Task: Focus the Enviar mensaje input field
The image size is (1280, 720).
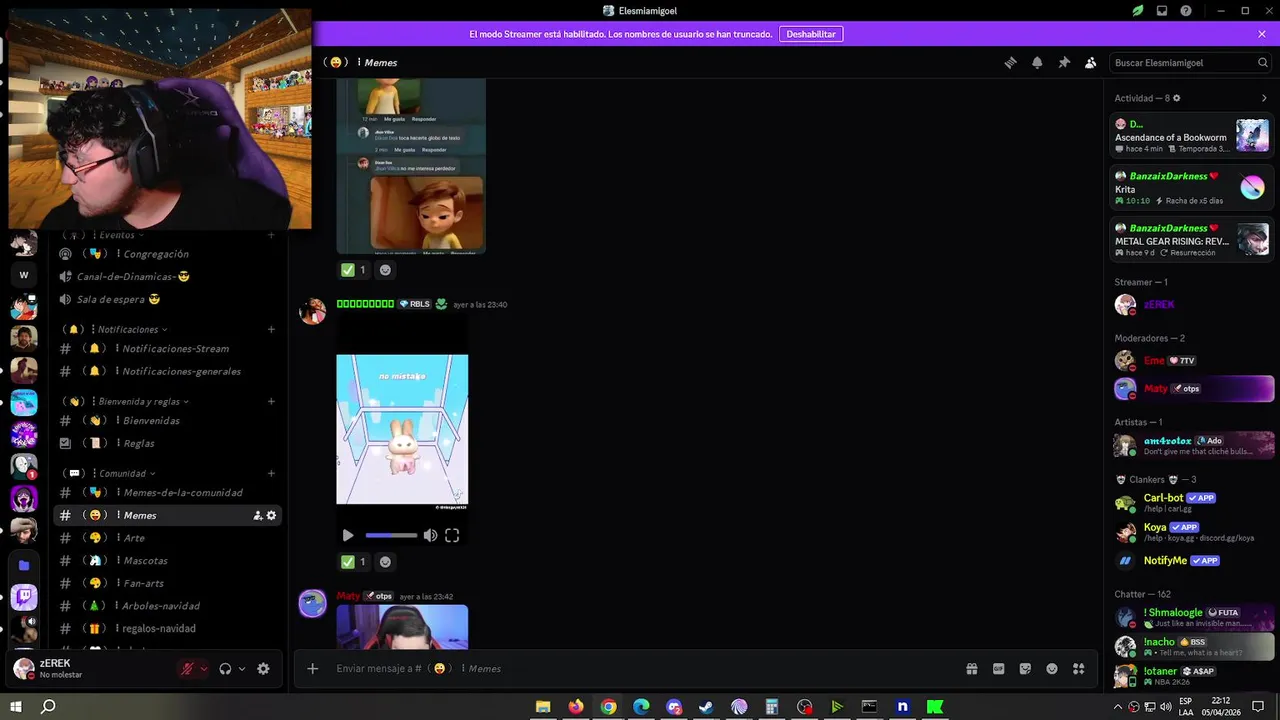Action: pyautogui.click(x=640, y=668)
